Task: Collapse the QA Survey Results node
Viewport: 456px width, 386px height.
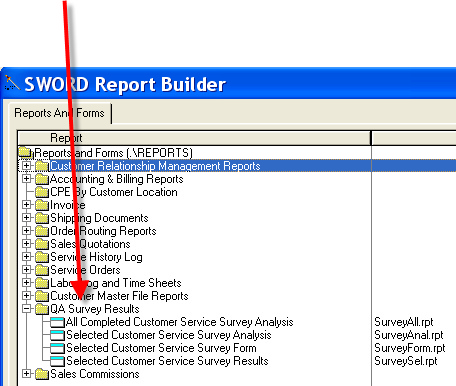Action: (26, 308)
